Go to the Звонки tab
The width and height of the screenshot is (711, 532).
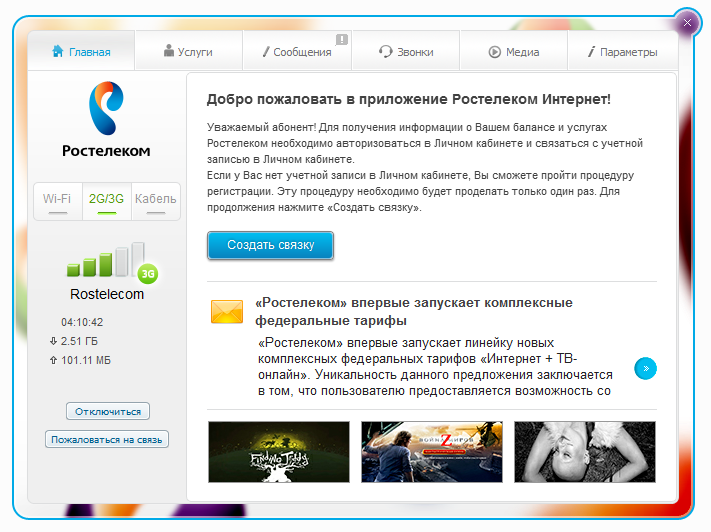coord(406,51)
